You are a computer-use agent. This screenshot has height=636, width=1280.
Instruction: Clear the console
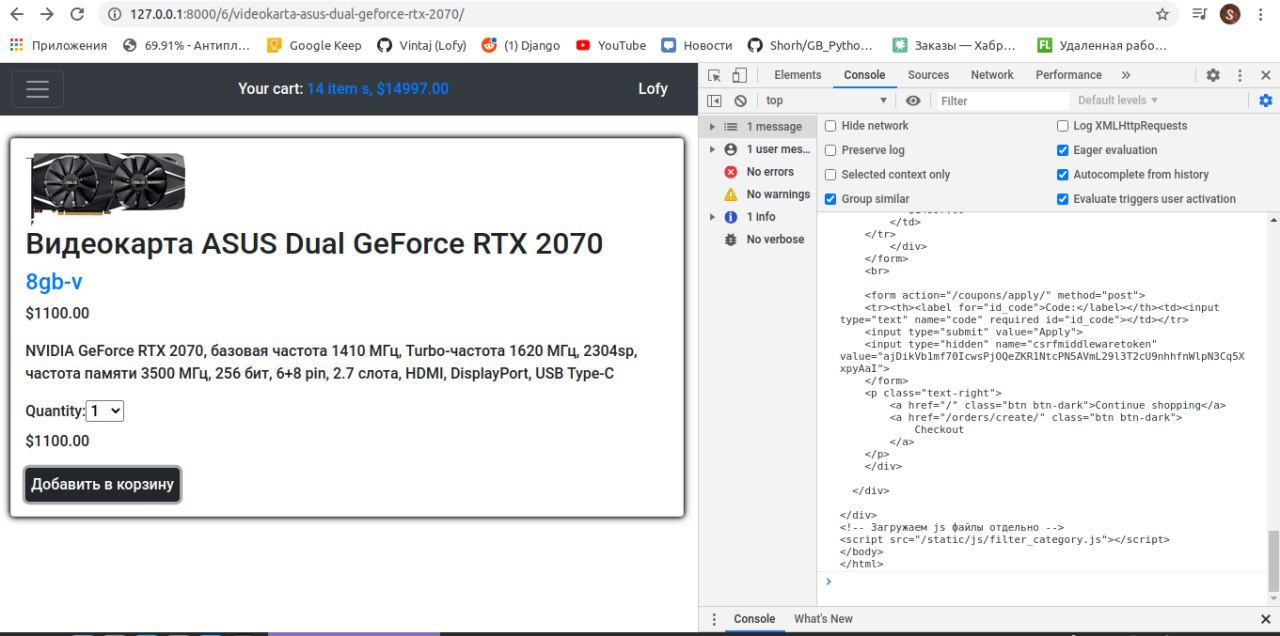tap(740, 101)
